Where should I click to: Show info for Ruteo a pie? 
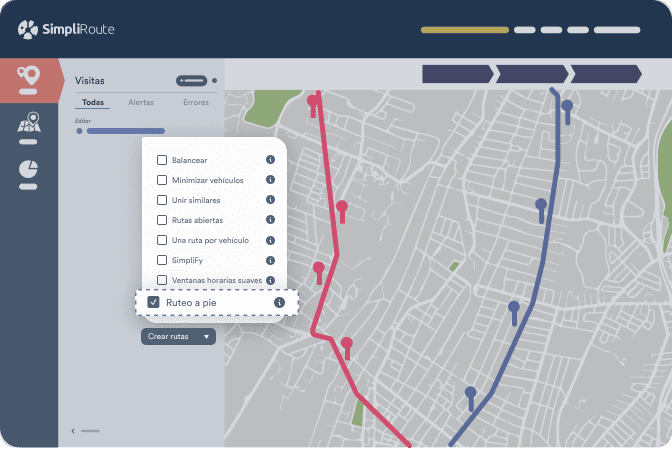click(x=279, y=302)
